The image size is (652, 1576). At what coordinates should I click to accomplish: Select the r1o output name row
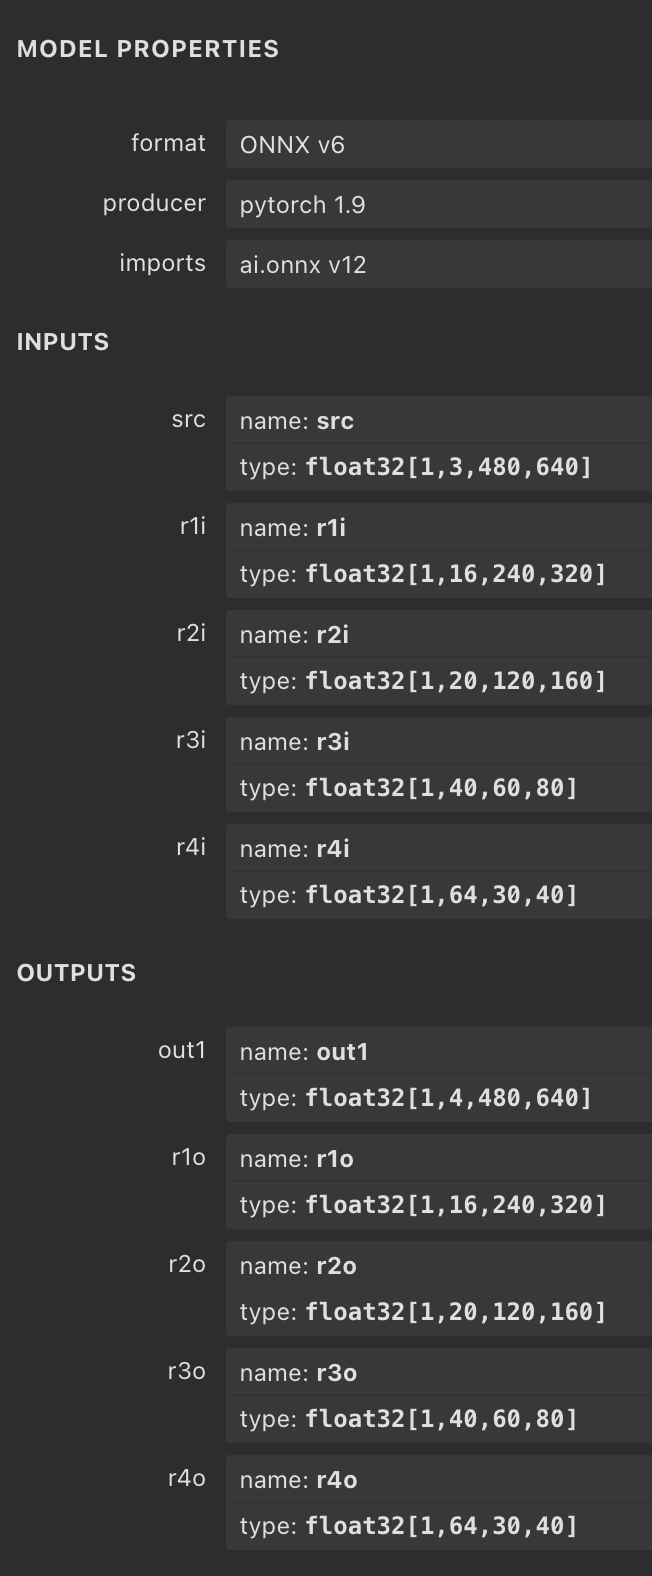coord(439,1158)
